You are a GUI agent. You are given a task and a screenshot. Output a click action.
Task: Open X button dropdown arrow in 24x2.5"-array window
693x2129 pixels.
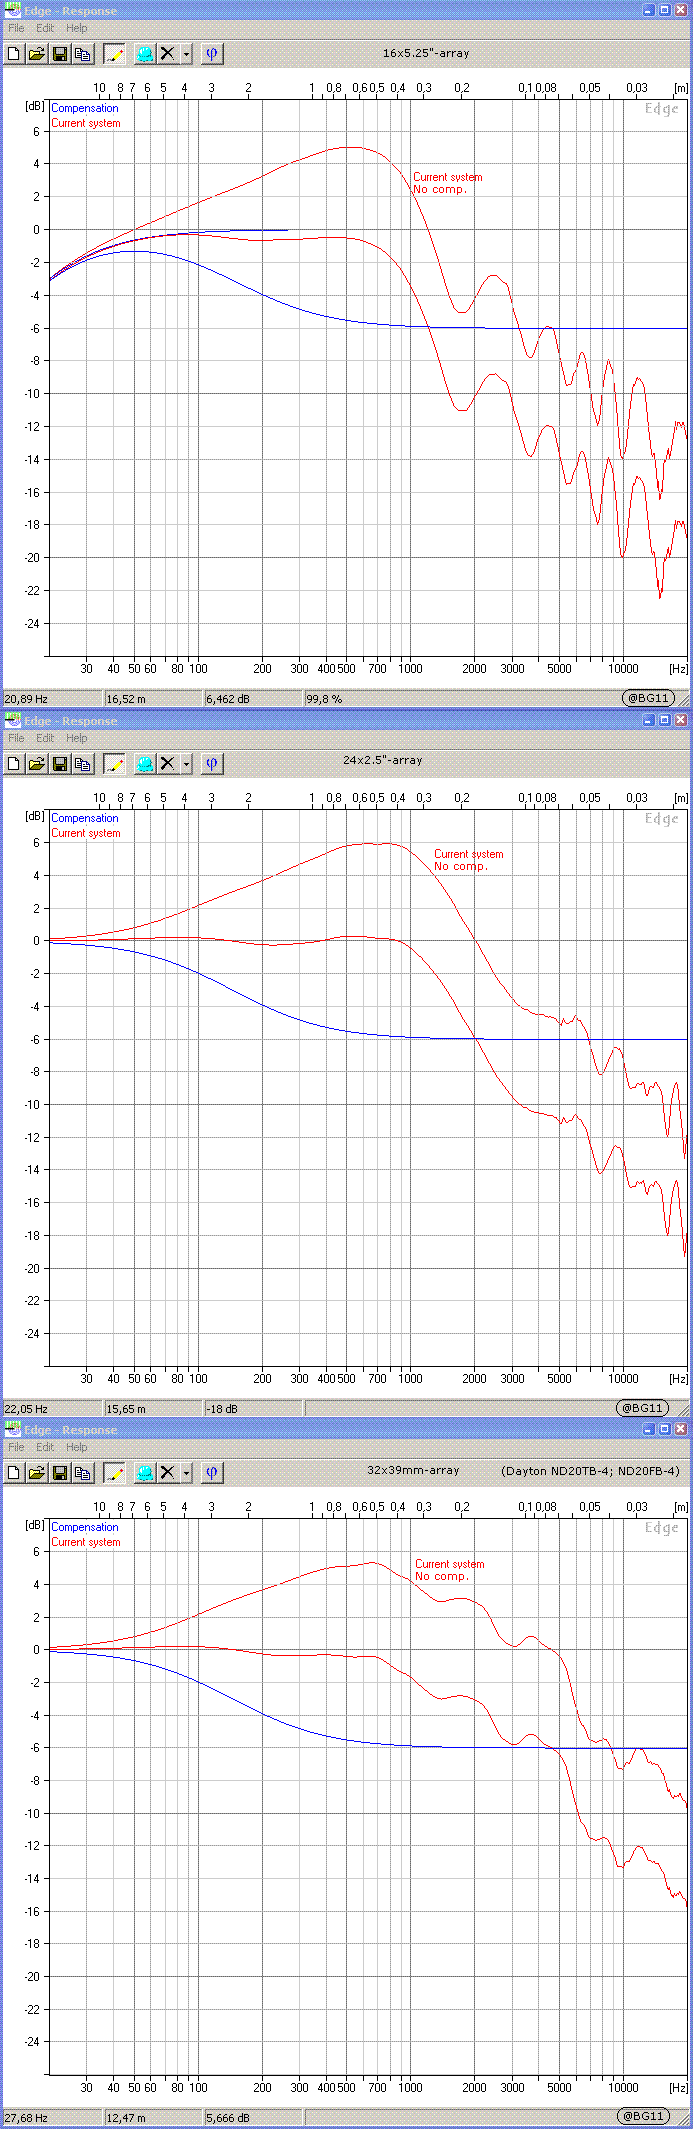click(x=186, y=764)
